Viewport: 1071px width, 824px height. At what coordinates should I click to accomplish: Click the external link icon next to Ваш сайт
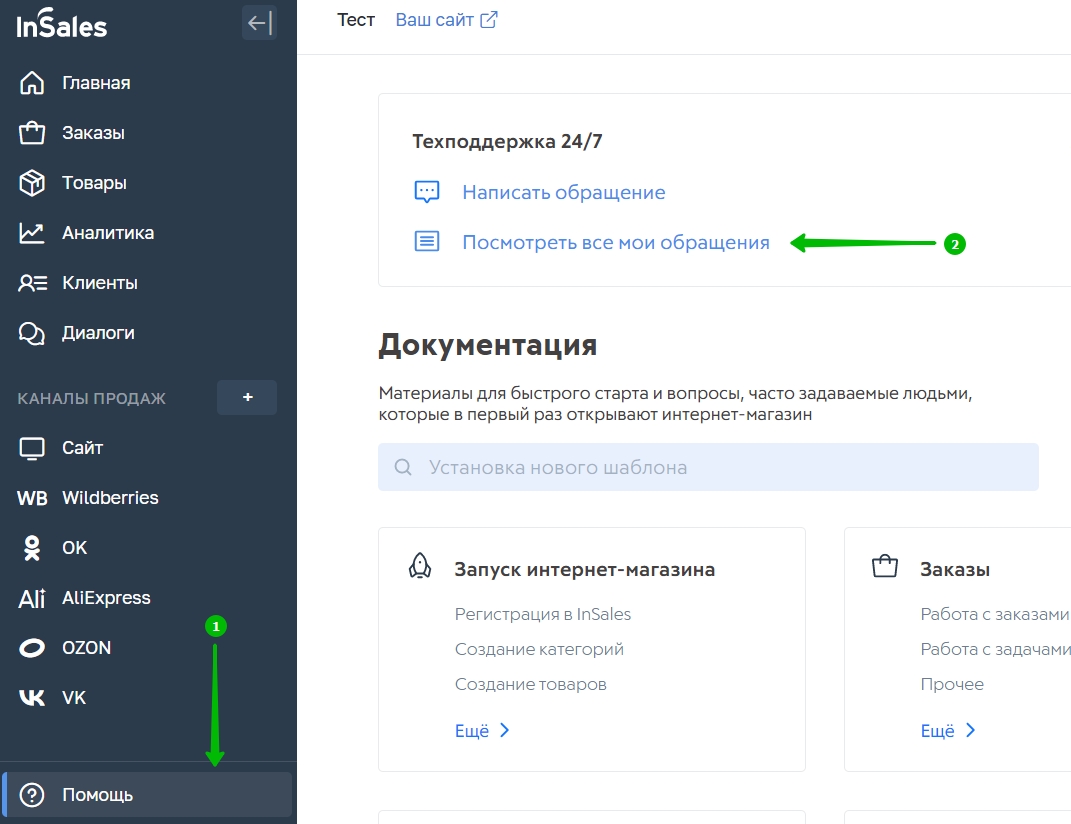tap(489, 20)
